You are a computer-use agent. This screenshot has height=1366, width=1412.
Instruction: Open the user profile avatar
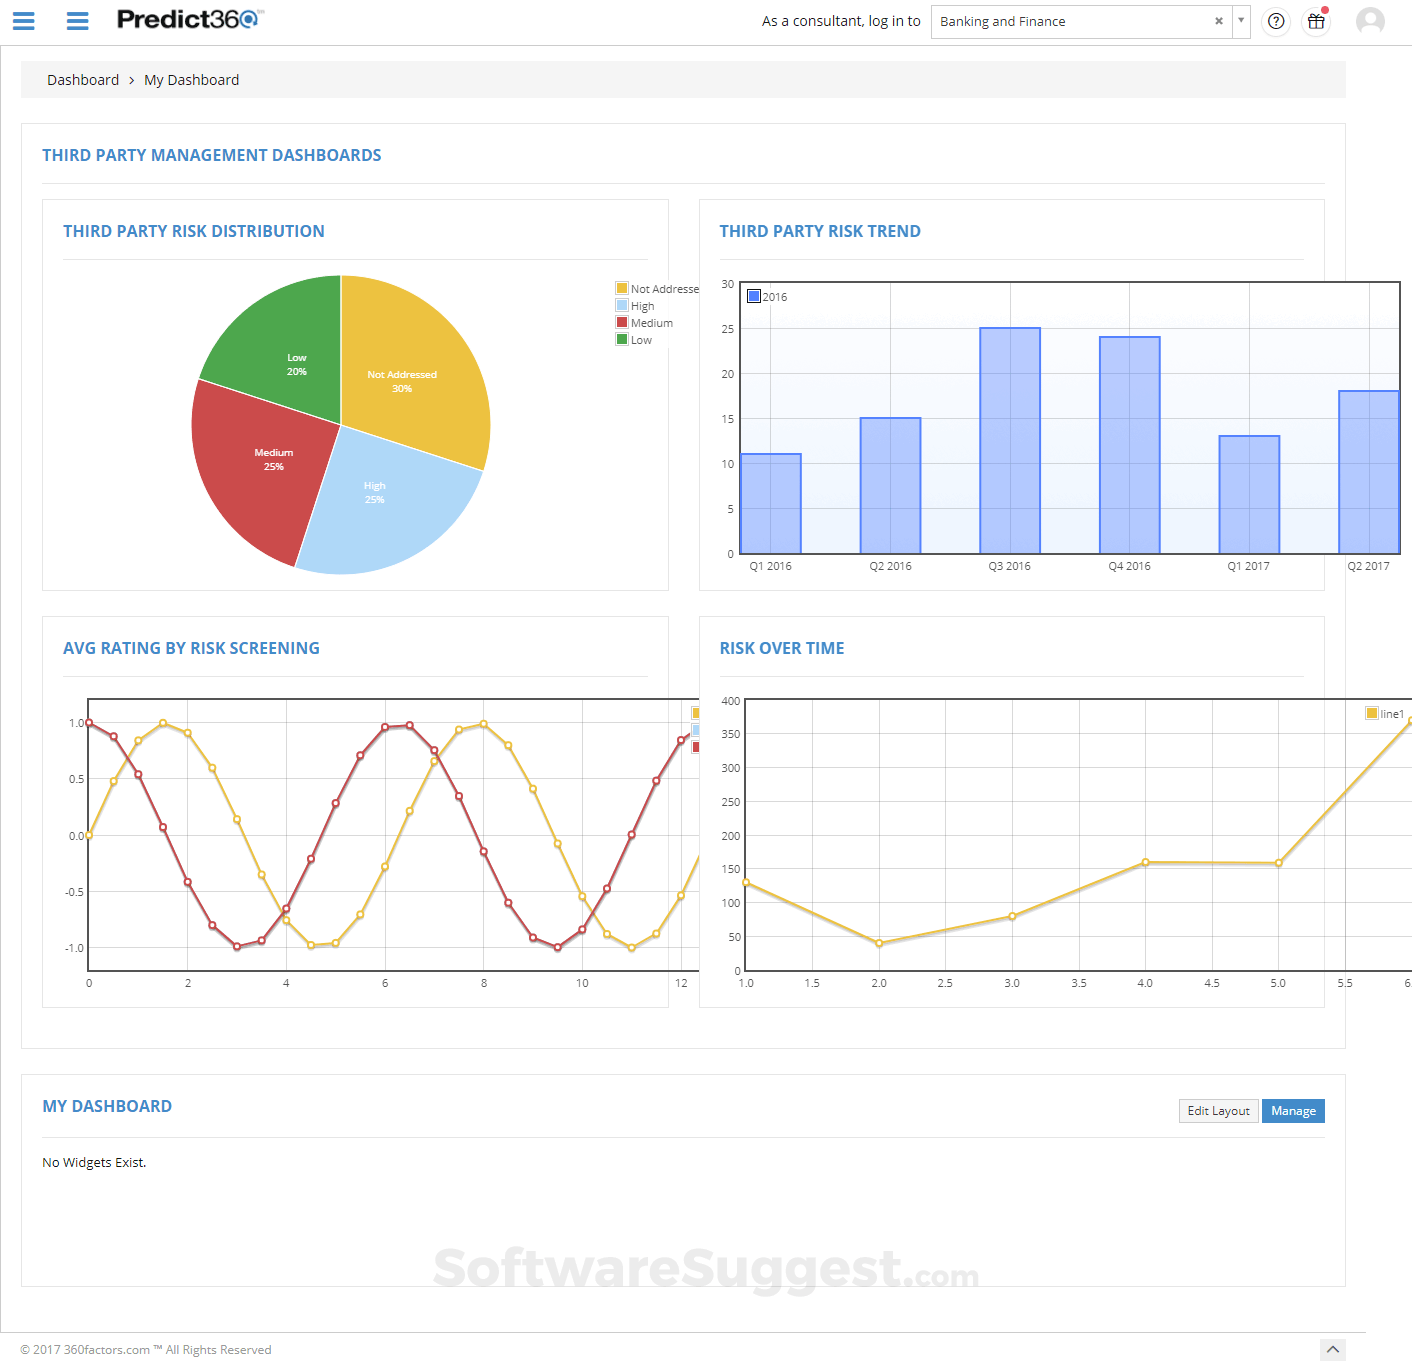click(1370, 21)
